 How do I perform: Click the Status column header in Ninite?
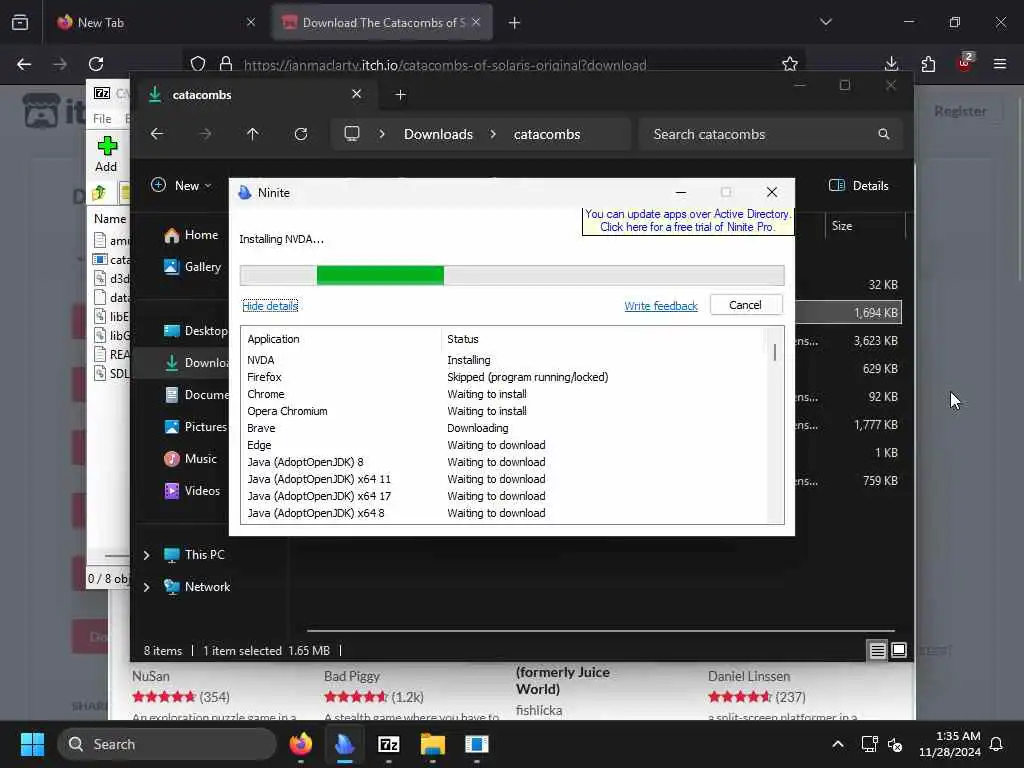tap(602, 339)
